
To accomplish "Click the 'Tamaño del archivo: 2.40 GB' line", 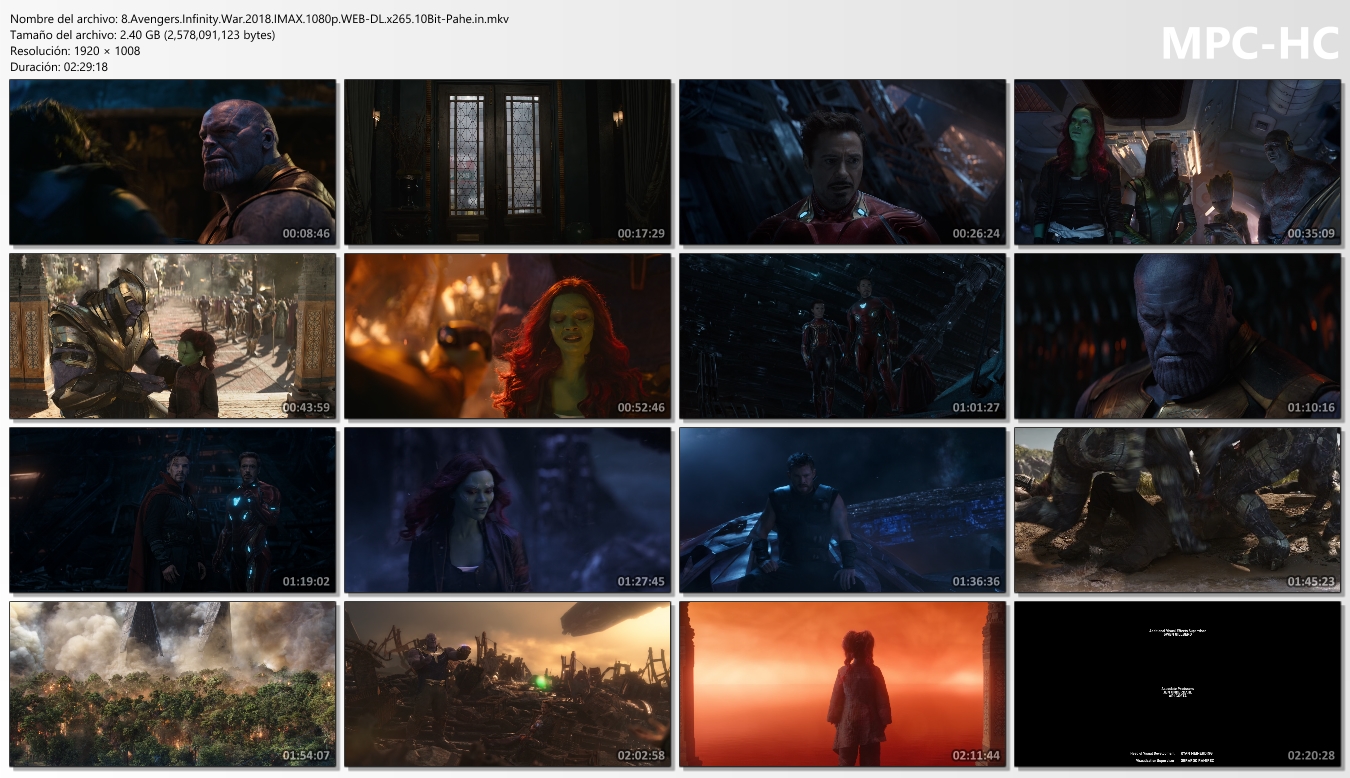I will [x=142, y=35].
